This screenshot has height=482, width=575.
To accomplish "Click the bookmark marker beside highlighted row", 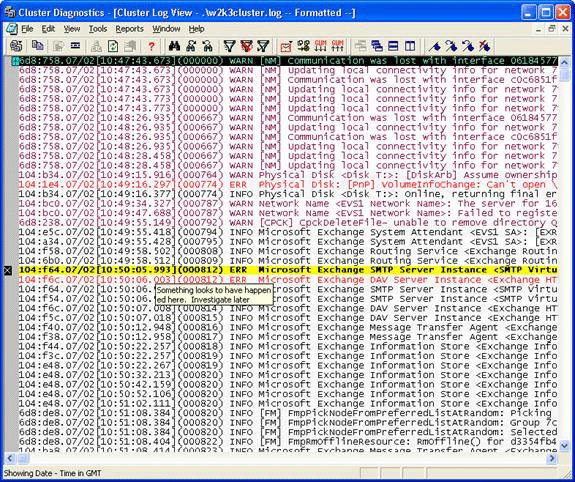I will coord(8,271).
